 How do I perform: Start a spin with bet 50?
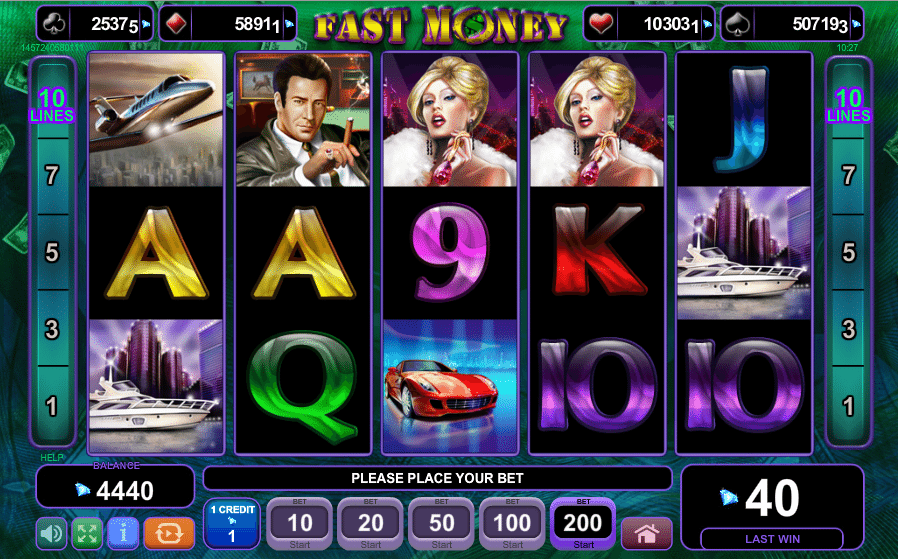coord(442,523)
